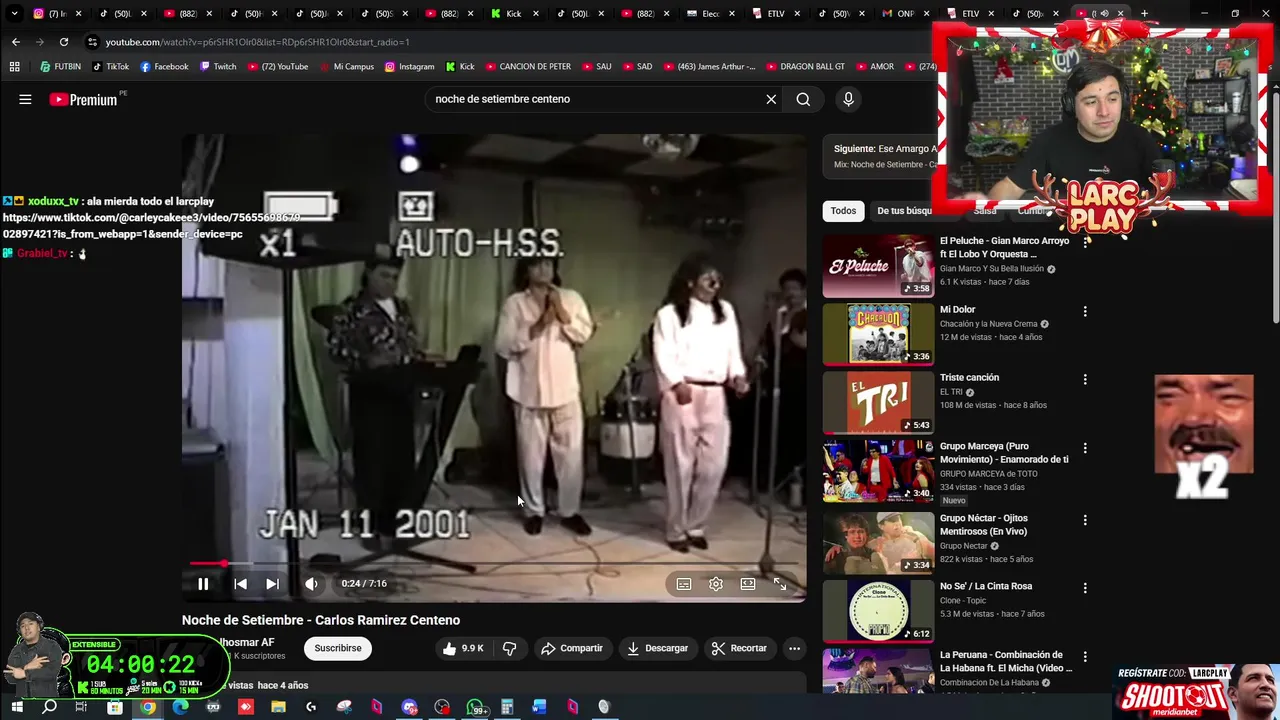Open Windows Start menu
The width and height of the screenshot is (1280, 720).
(x=17, y=707)
